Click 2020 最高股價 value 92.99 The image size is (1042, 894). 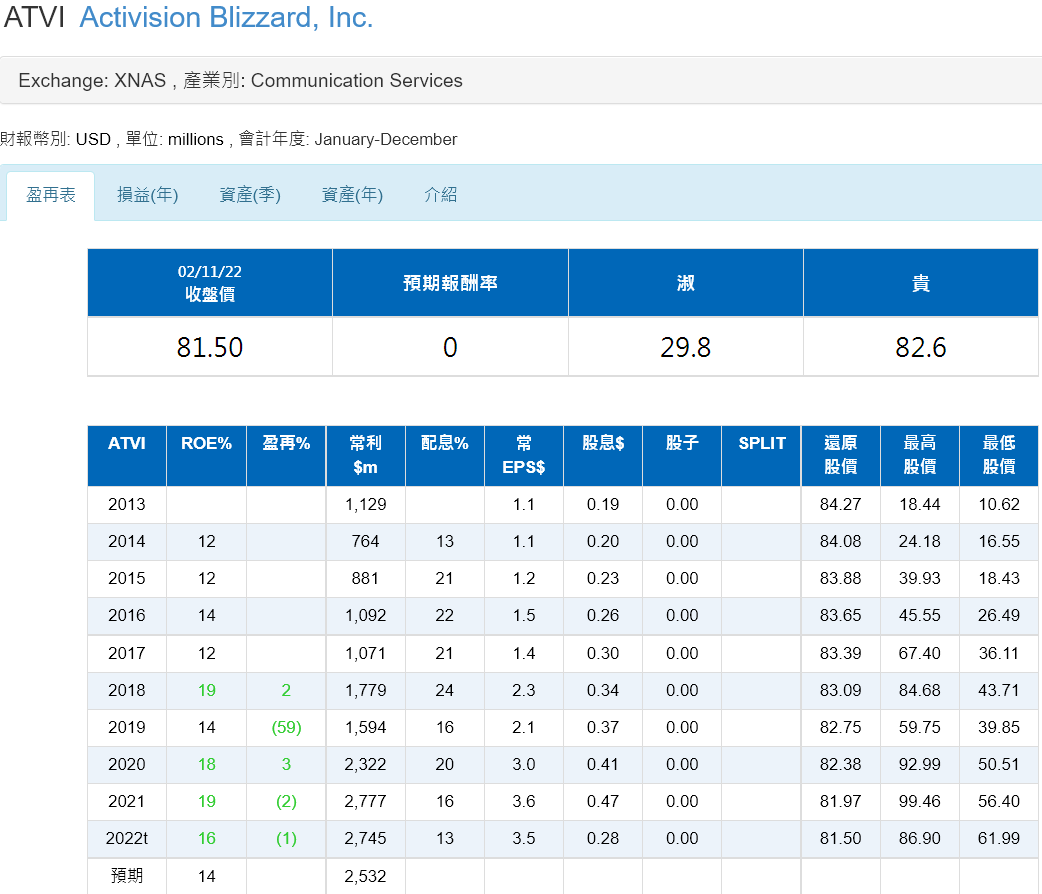pos(920,764)
